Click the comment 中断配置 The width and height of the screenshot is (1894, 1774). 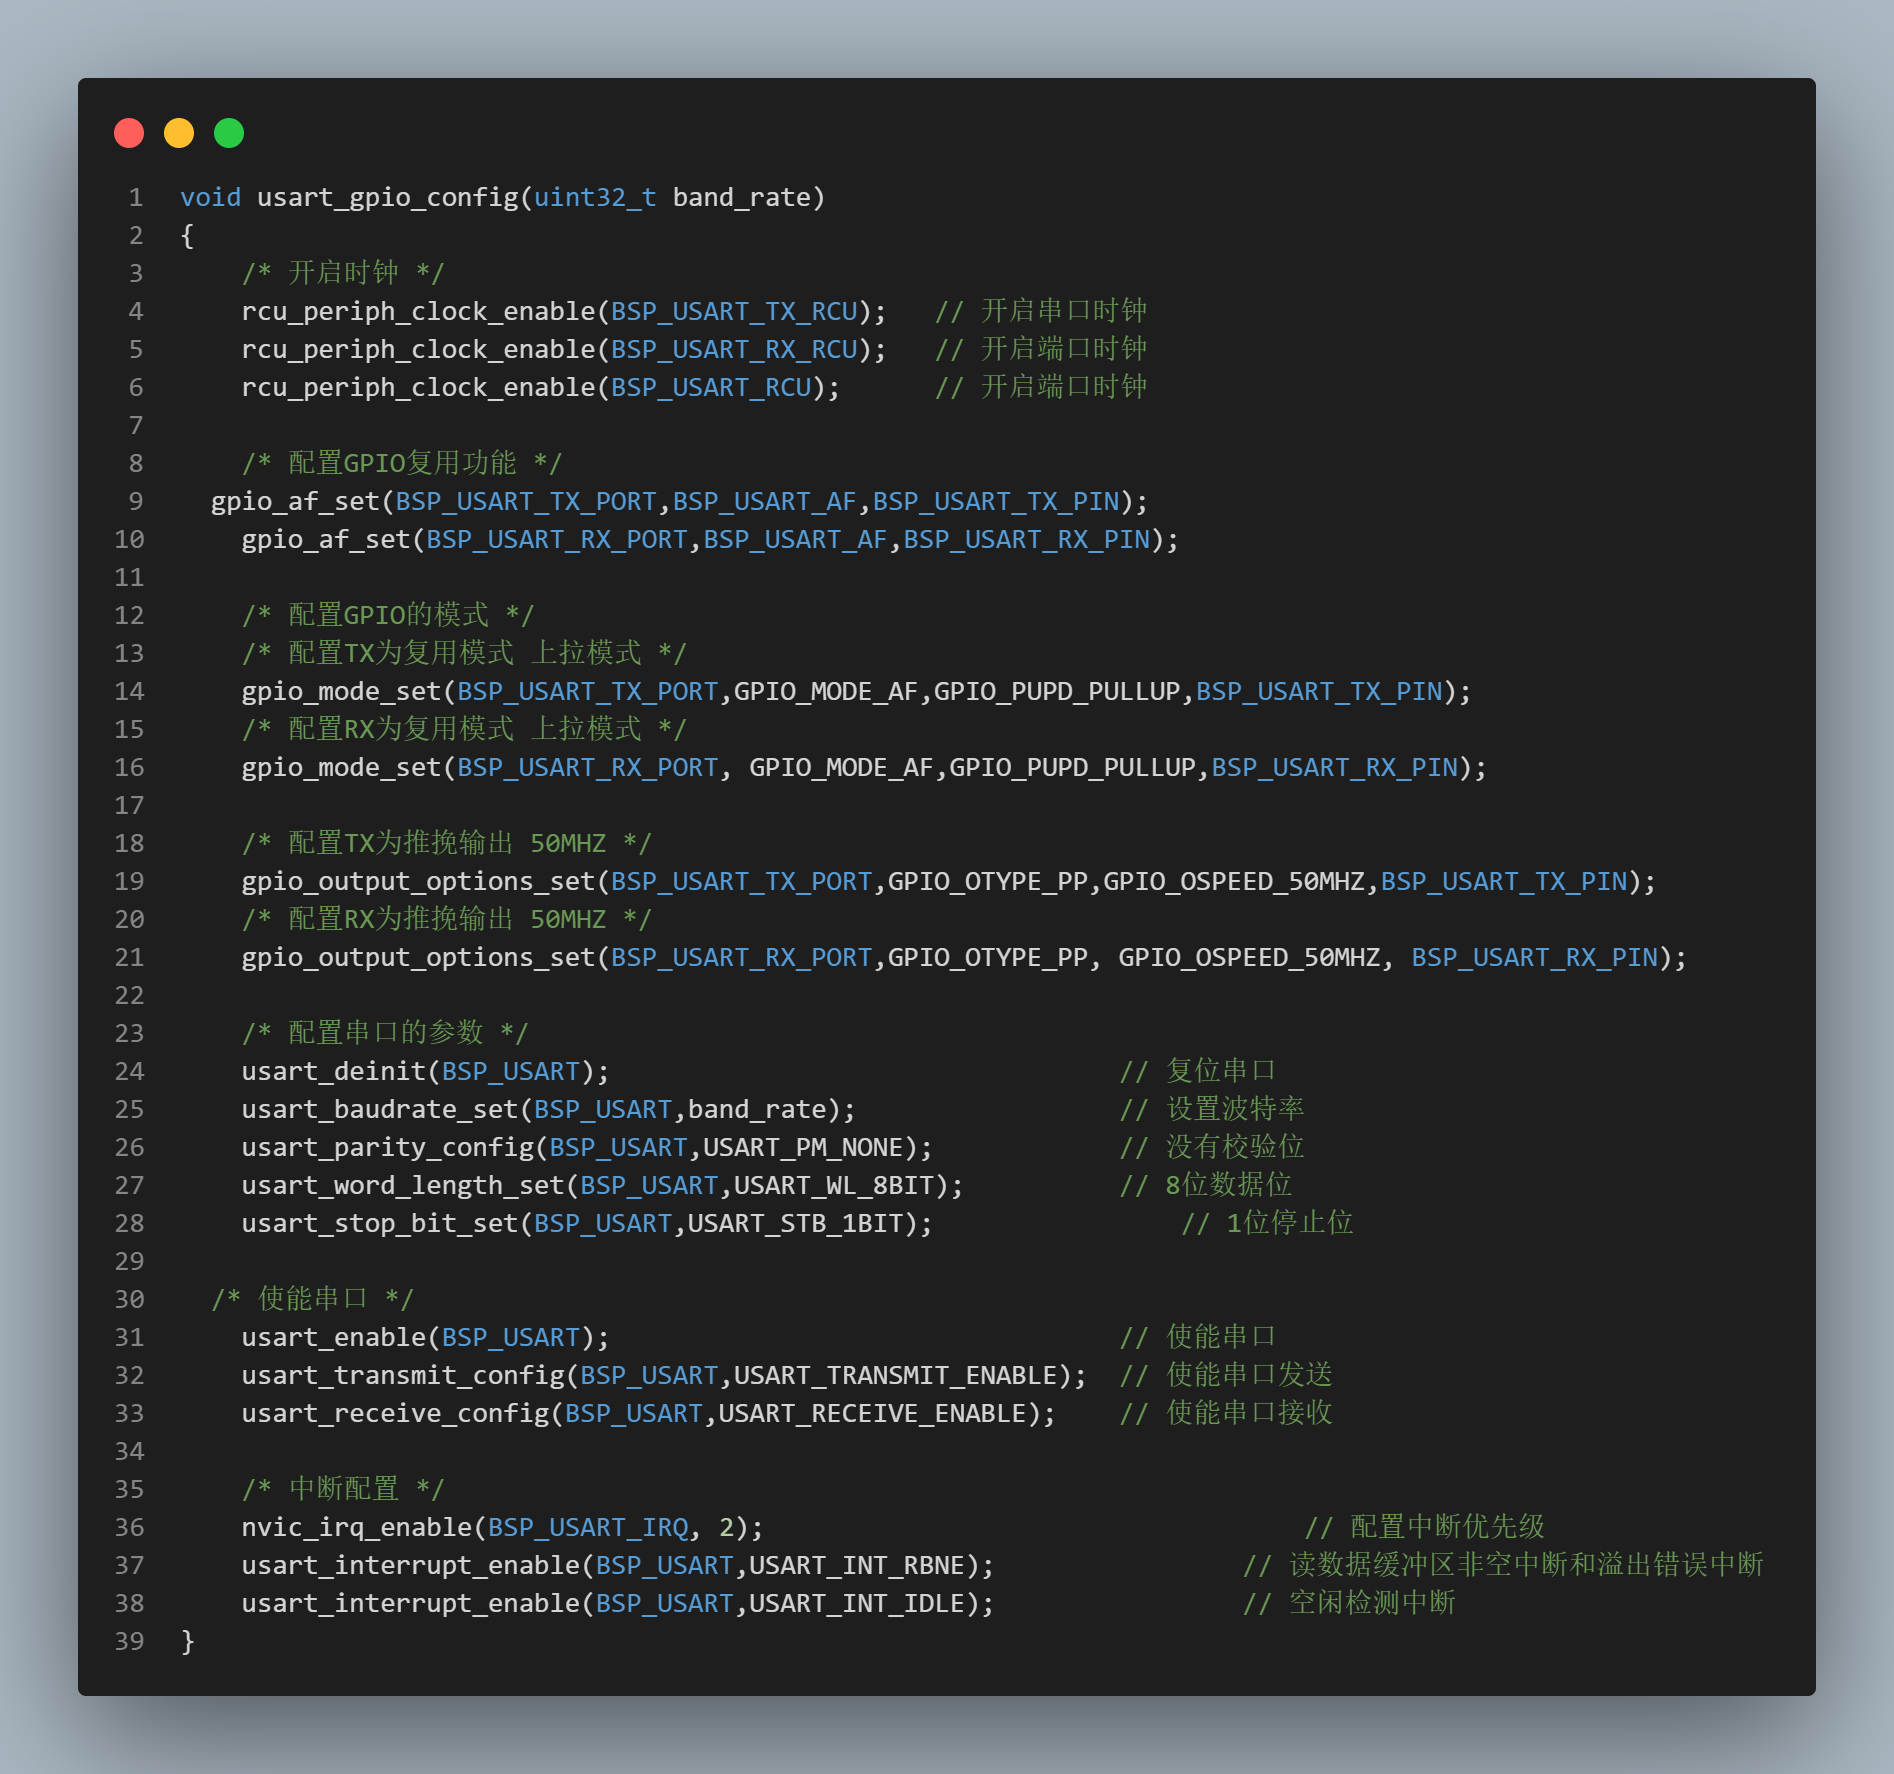(x=344, y=1490)
